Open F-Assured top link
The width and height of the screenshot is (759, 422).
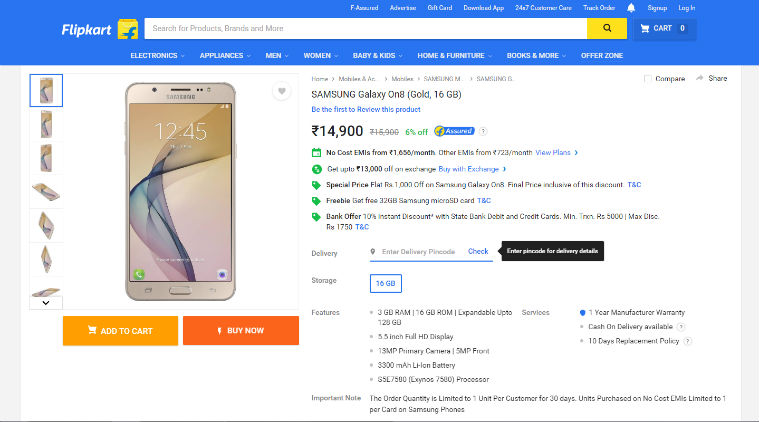tap(364, 8)
